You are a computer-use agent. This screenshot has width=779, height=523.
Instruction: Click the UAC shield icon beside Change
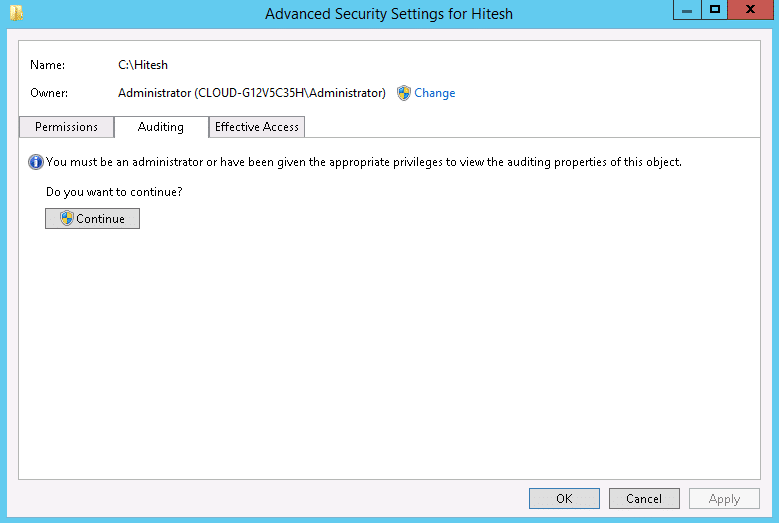tap(403, 93)
